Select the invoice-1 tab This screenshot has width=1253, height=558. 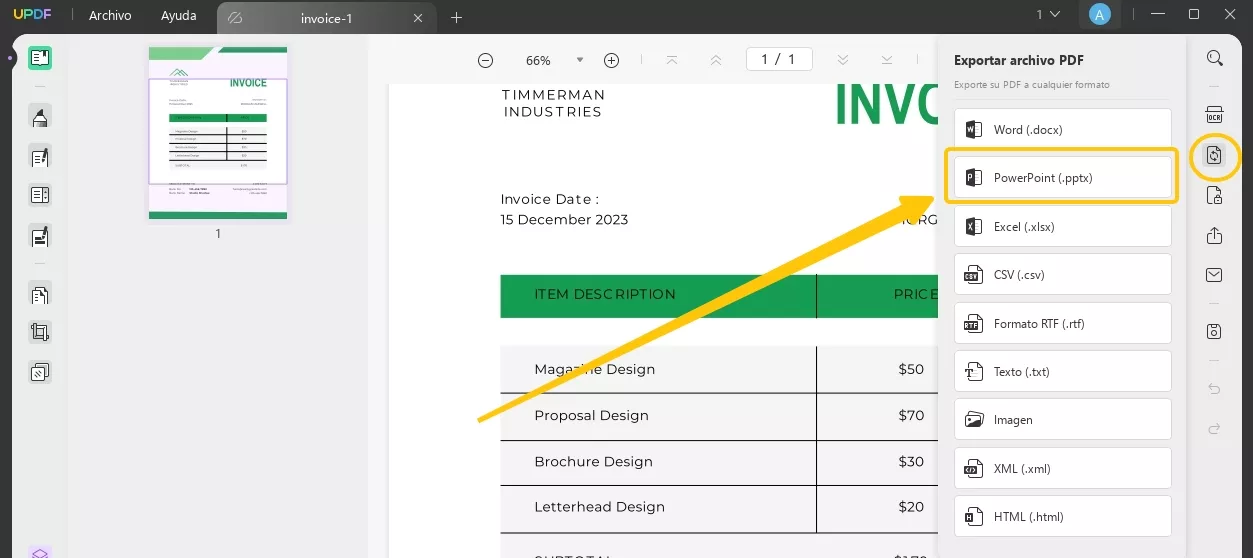(326, 18)
